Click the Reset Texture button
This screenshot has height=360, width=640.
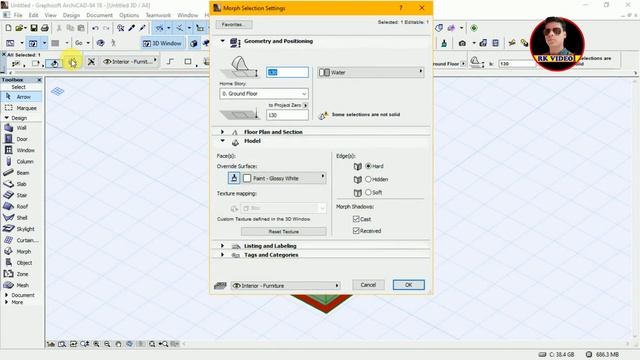tap(284, 231)
